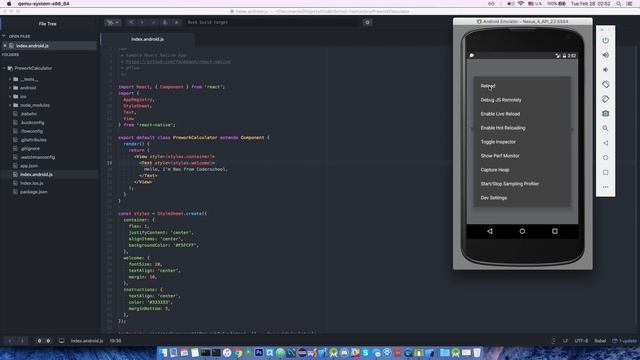Expand the ios folder
Viewport: 640px width, 360px height.
pos(10,96)
